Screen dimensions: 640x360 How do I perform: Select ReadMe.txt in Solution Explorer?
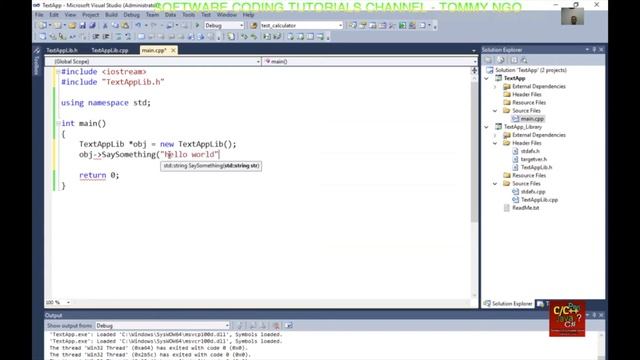point(526,208)
